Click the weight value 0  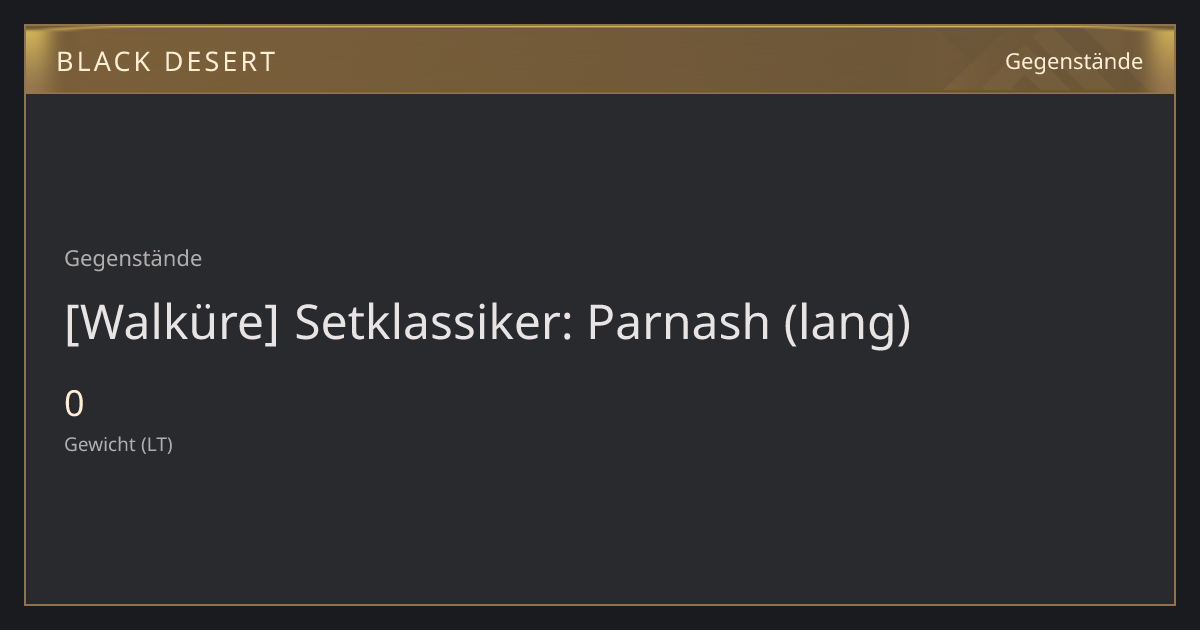(74, 404)
